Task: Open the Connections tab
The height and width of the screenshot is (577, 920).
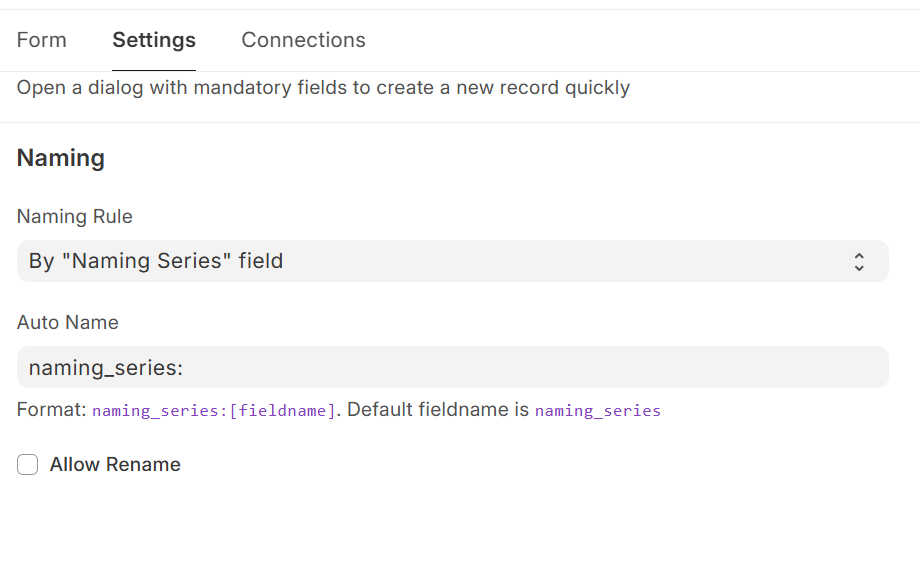Action: pyautogui.click(x=303, y=40)
